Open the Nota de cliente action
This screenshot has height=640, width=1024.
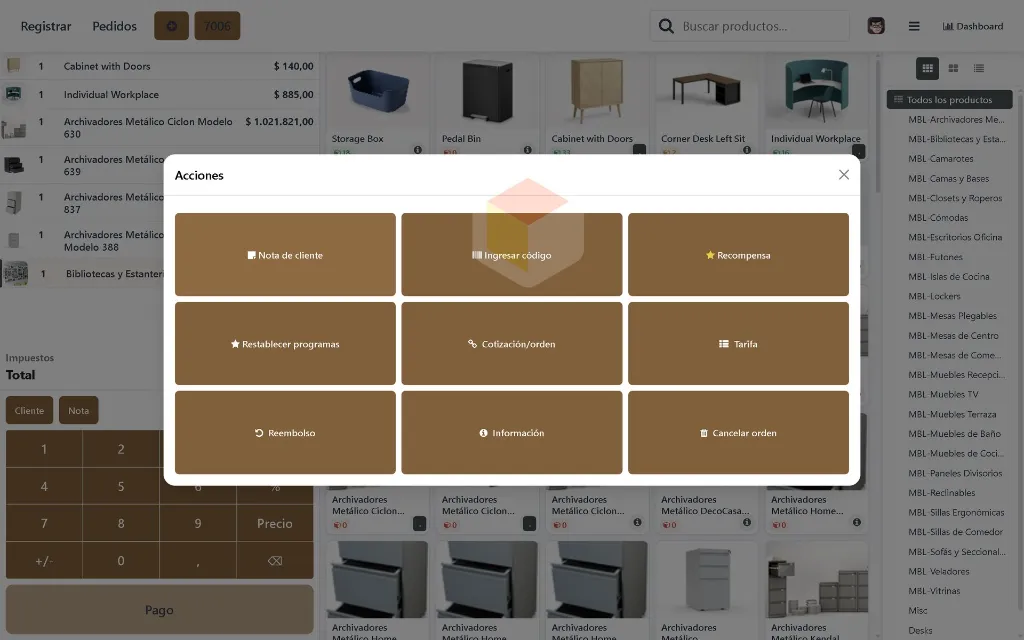click(285, 255)
